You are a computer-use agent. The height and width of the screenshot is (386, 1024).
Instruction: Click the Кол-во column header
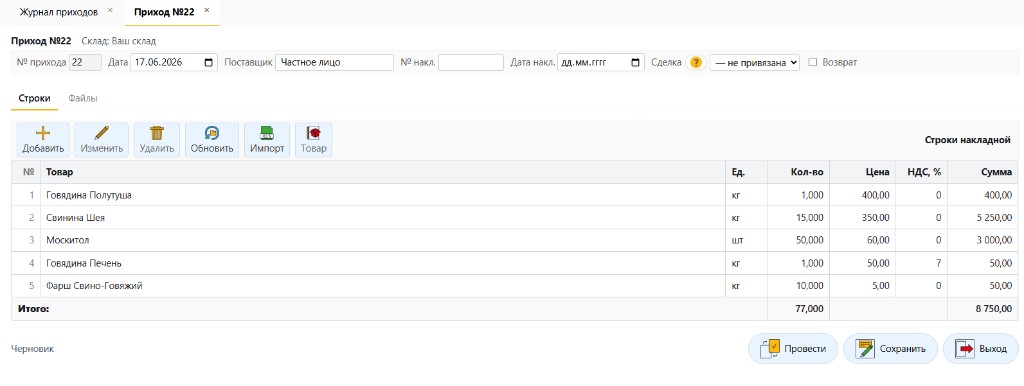point(798,172)
